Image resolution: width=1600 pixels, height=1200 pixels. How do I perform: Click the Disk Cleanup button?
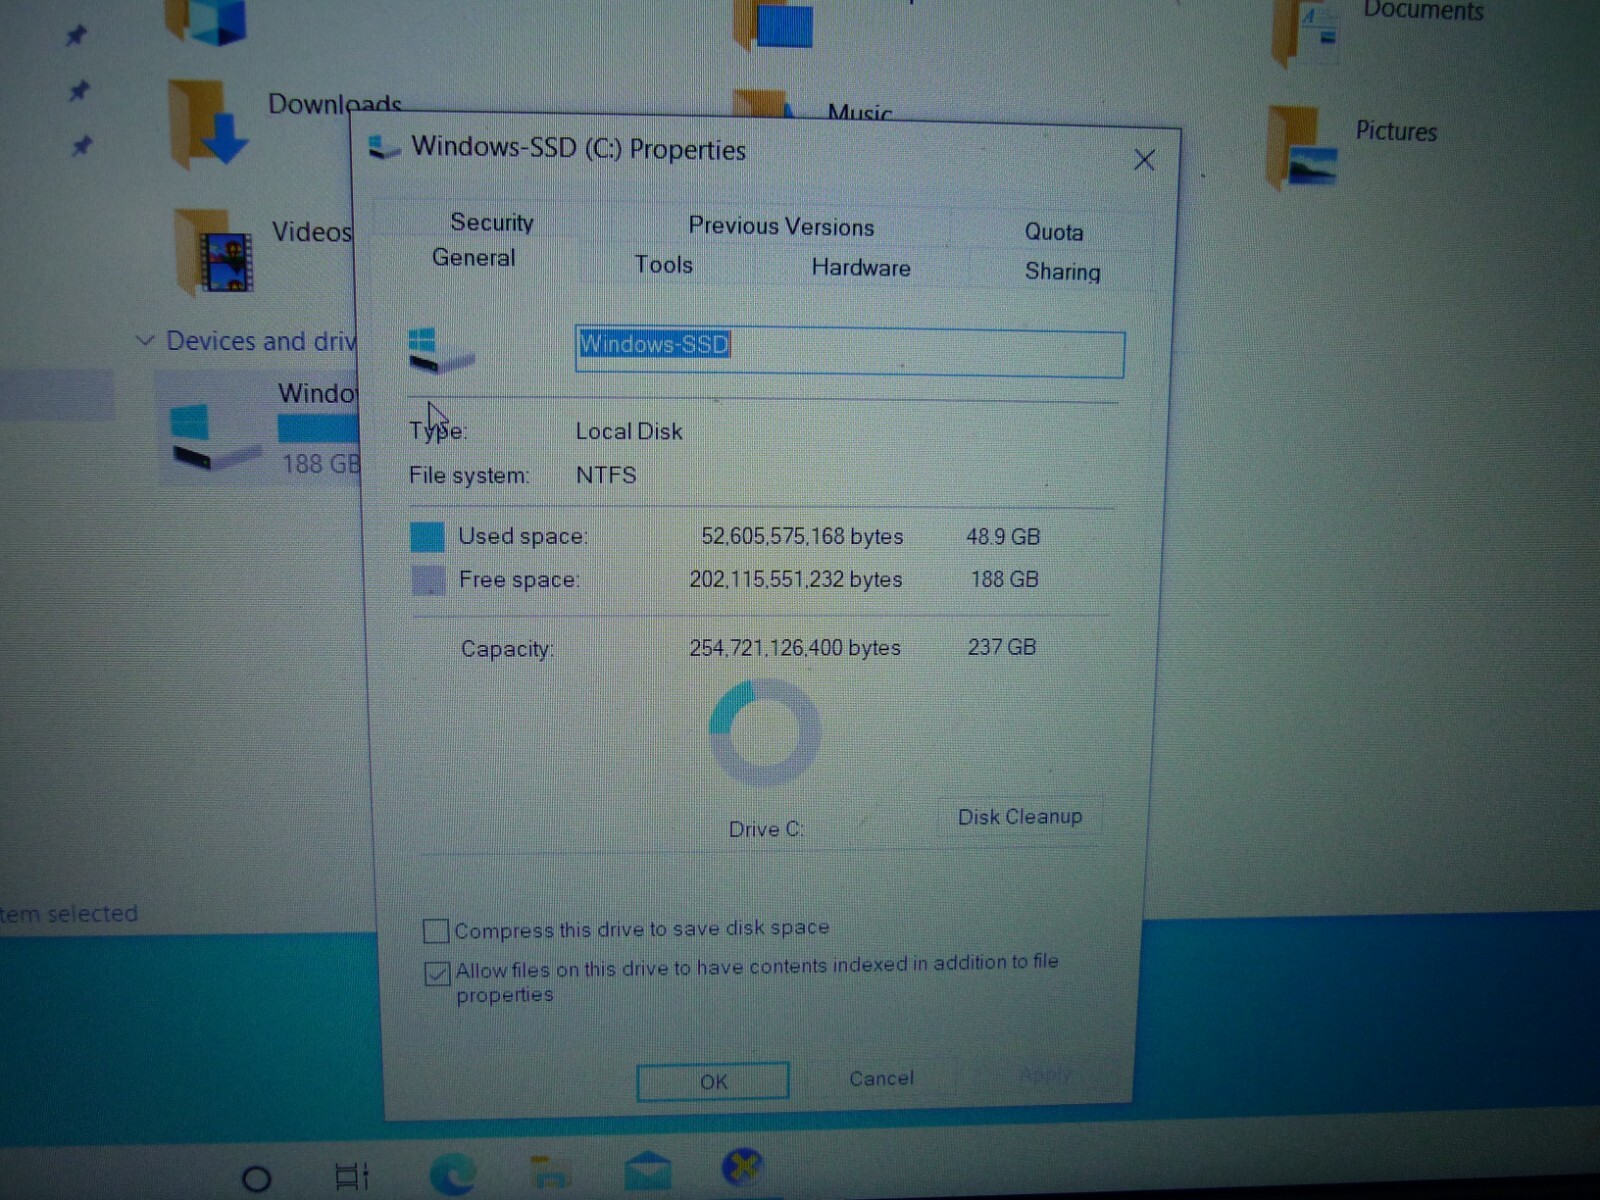pos(1020,817)
